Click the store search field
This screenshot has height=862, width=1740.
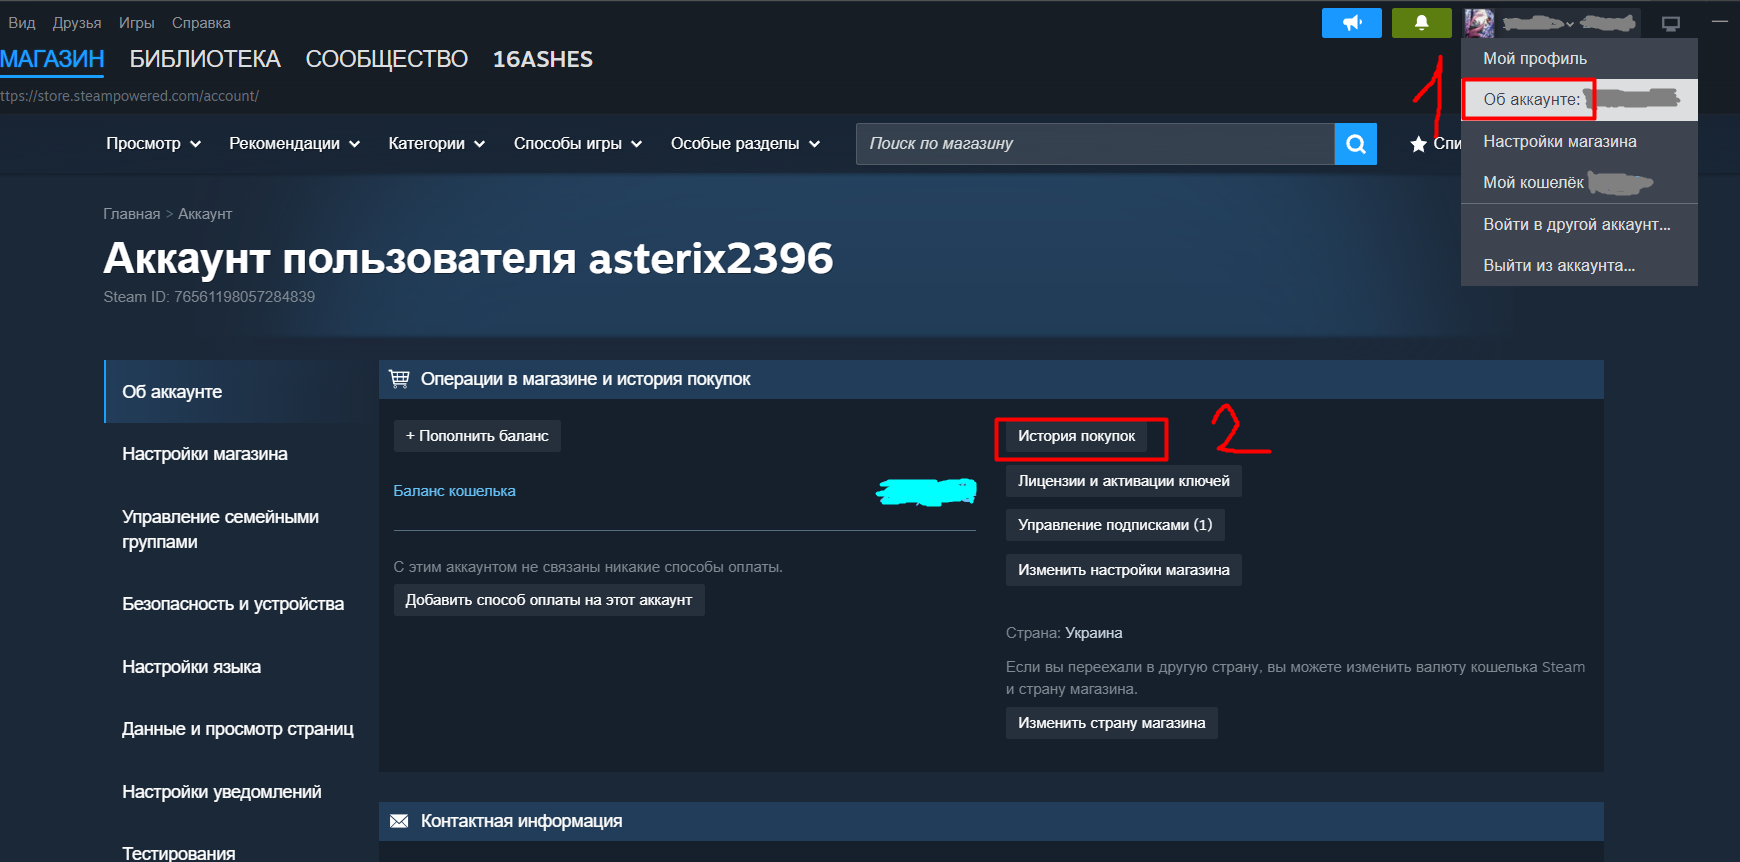point(1095,144)
